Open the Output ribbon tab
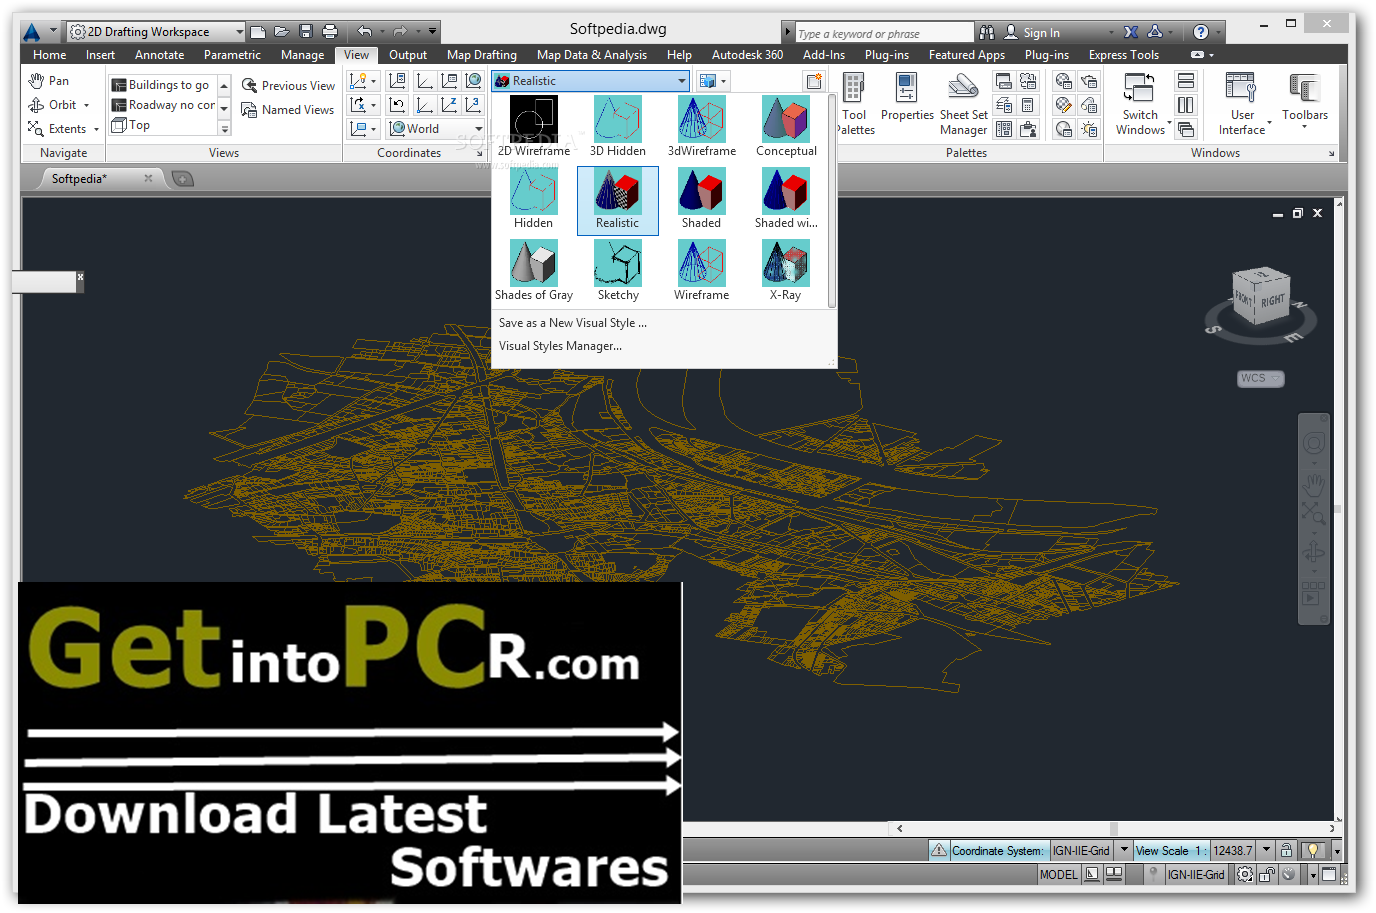This screenshot has width=1376, height=913. [408, 55]
